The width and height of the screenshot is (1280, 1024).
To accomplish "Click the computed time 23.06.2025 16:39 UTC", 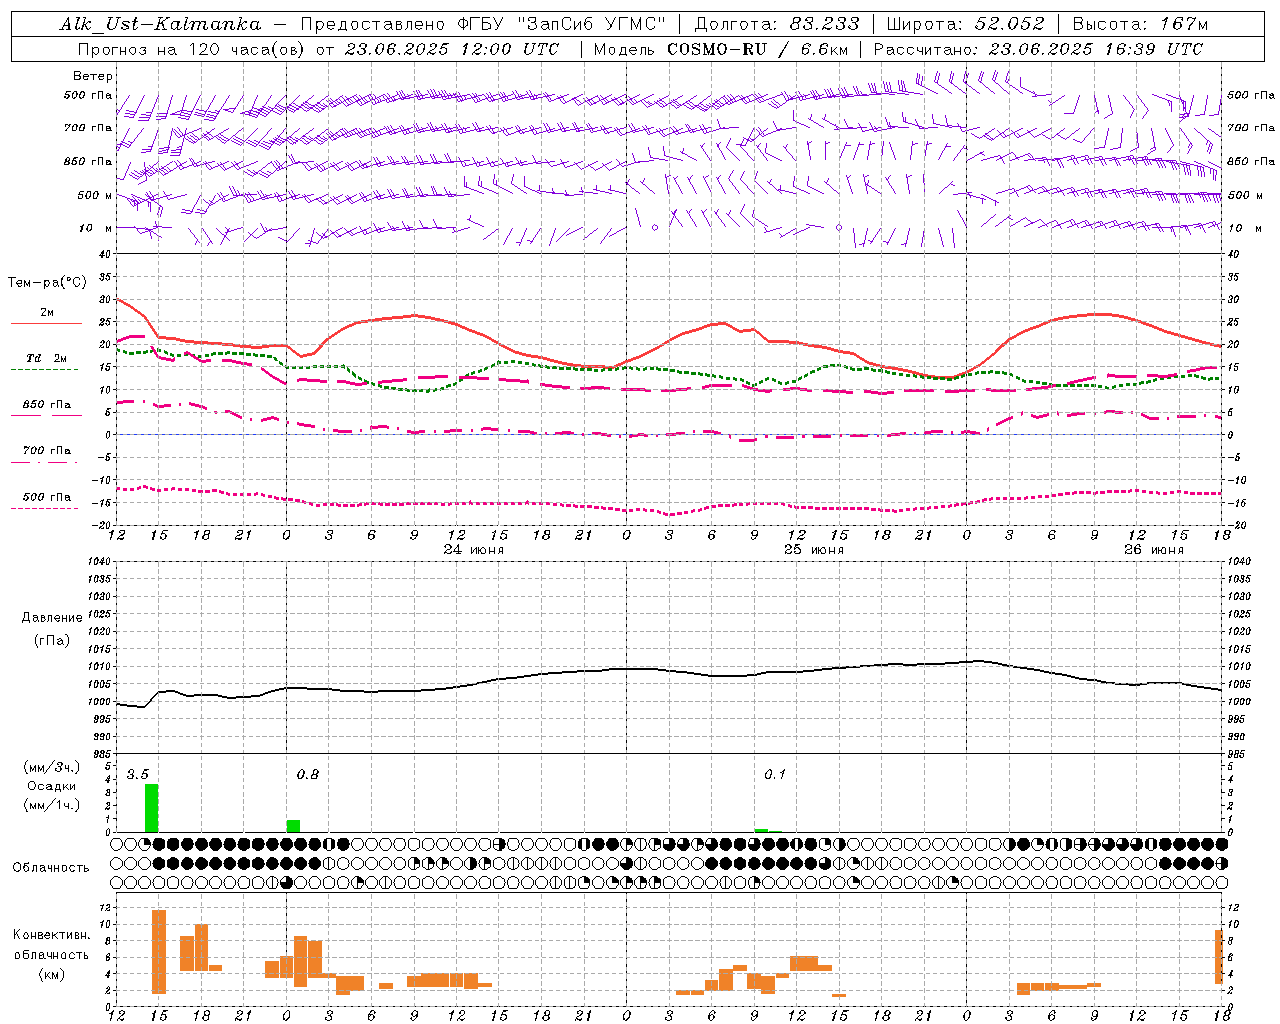I will pos(1095,48).
